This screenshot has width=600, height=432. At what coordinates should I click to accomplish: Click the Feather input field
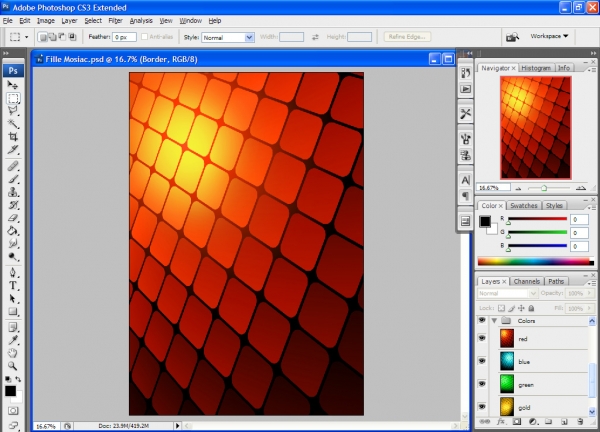point(124,37)
